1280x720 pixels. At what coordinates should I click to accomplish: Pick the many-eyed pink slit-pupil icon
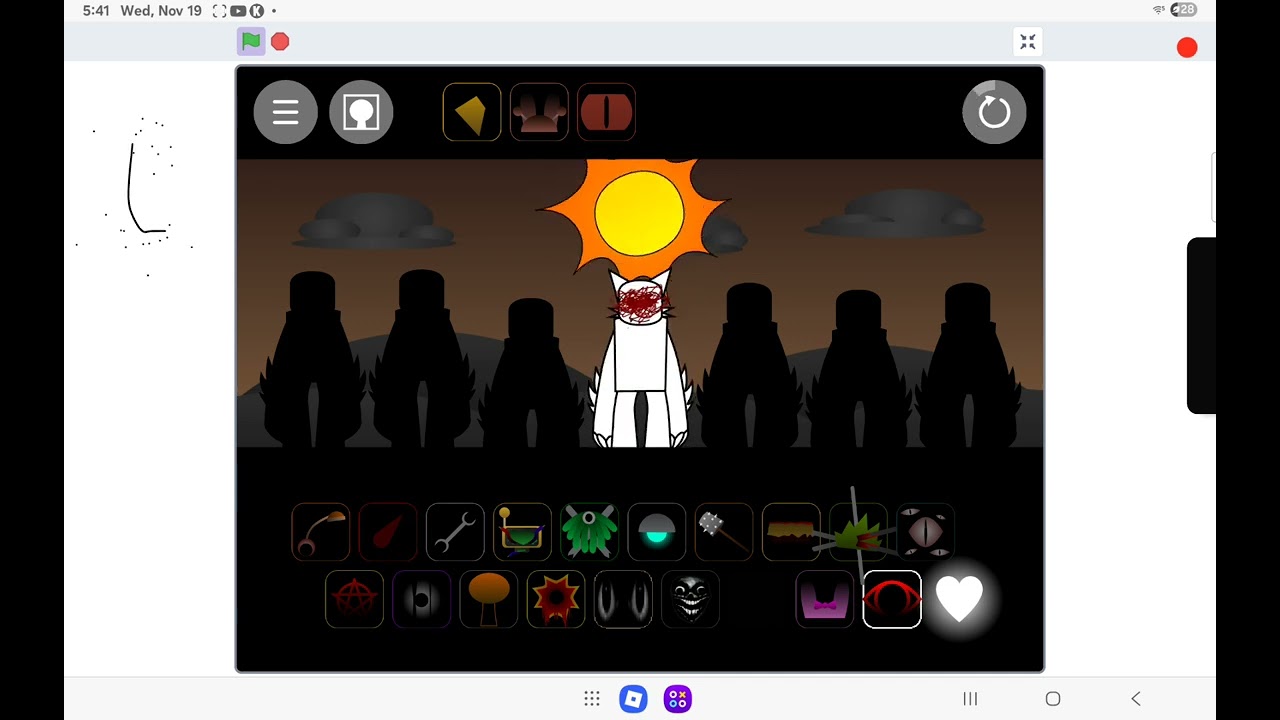click(926, 532)
